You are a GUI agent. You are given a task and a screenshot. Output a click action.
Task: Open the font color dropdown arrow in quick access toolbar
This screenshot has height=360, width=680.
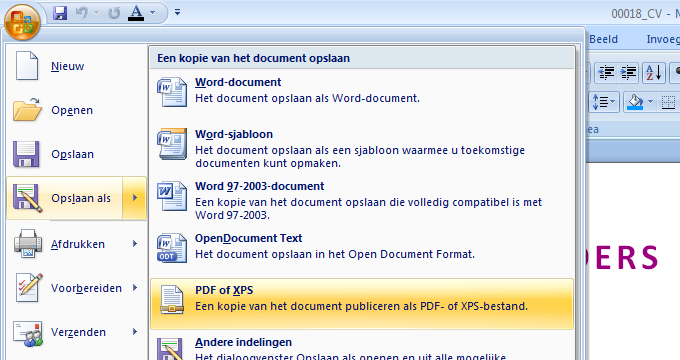pos(152,13)
